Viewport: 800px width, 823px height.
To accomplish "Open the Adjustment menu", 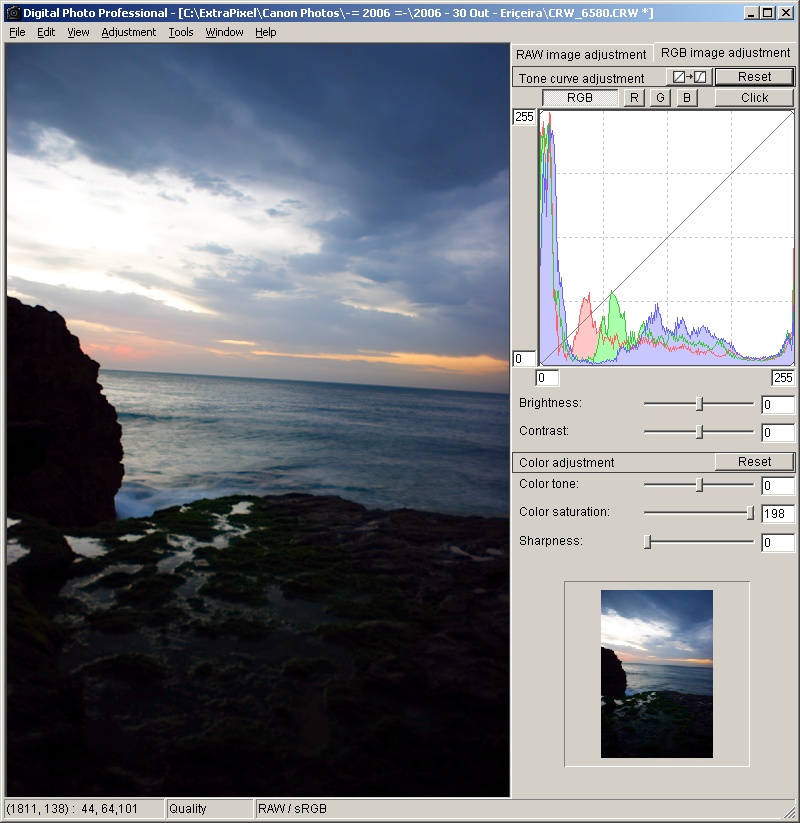I will coord(129,33).
